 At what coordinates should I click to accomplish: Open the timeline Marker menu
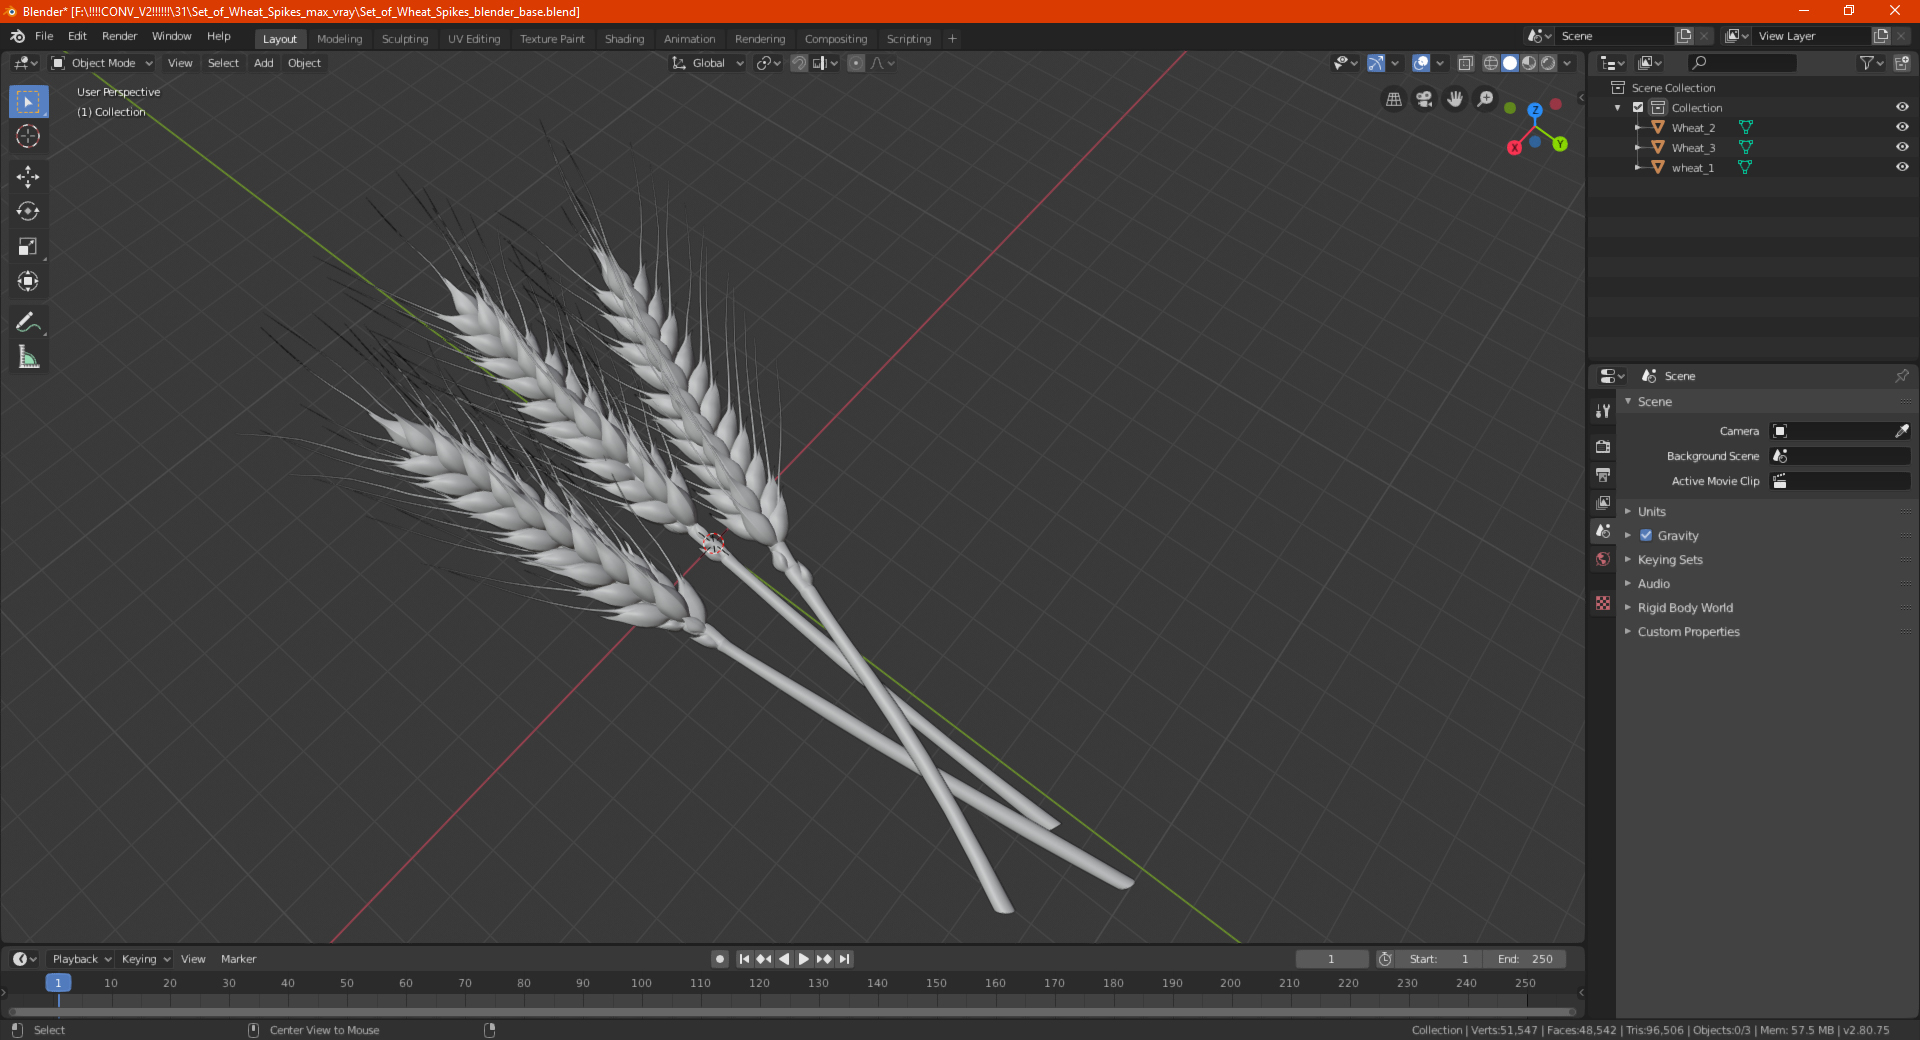[238, 959]
